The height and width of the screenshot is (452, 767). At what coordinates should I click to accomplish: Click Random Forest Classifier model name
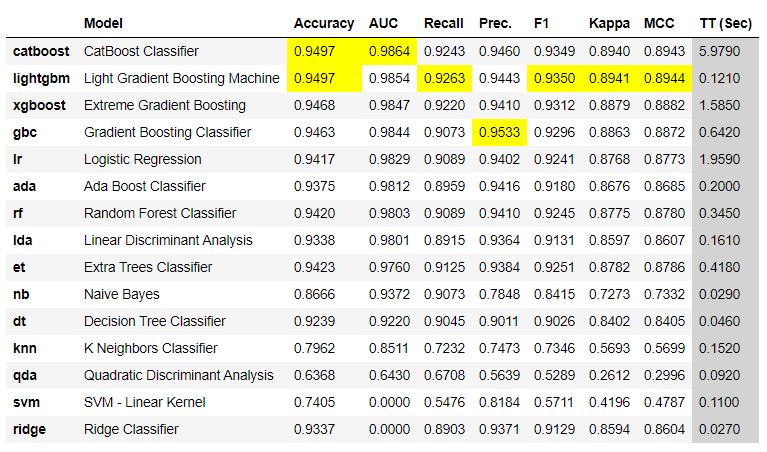[x=160, y=213]
